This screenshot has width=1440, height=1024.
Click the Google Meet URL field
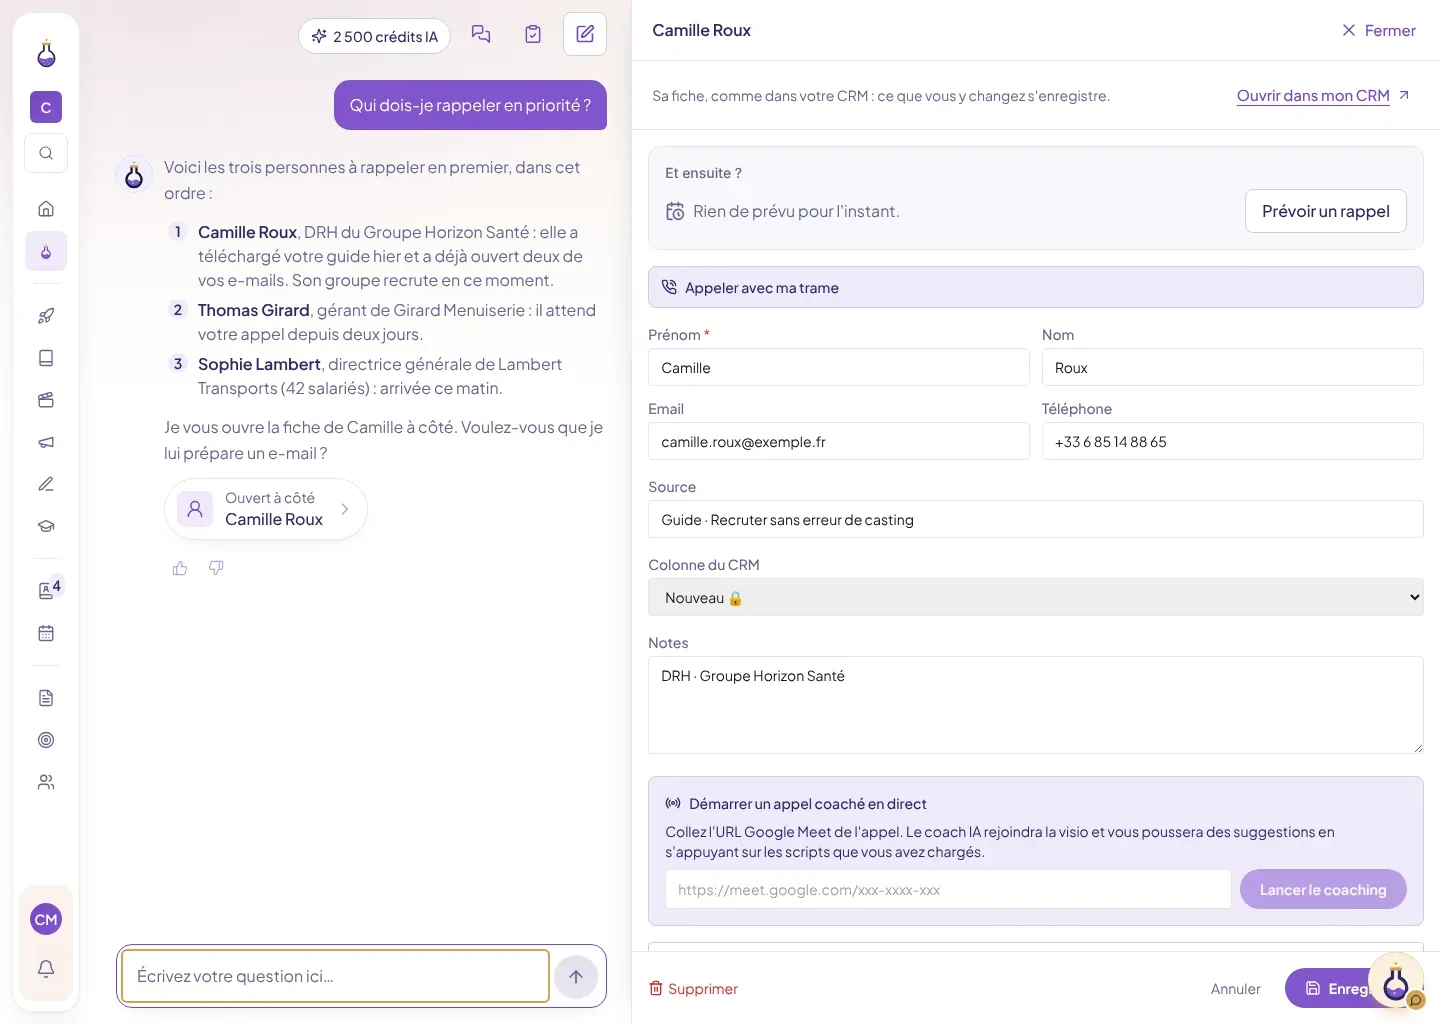(948, 889)
